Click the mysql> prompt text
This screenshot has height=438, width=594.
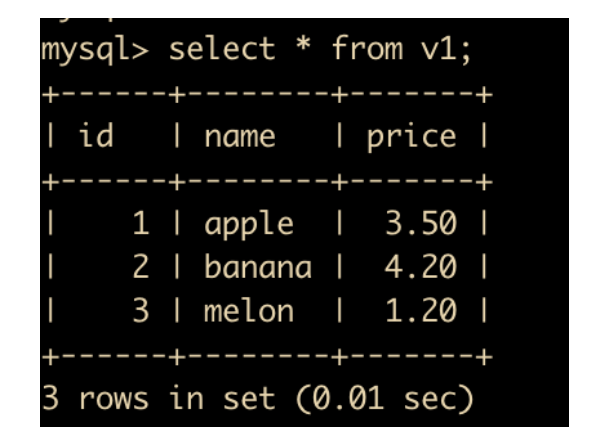point(95,50)
